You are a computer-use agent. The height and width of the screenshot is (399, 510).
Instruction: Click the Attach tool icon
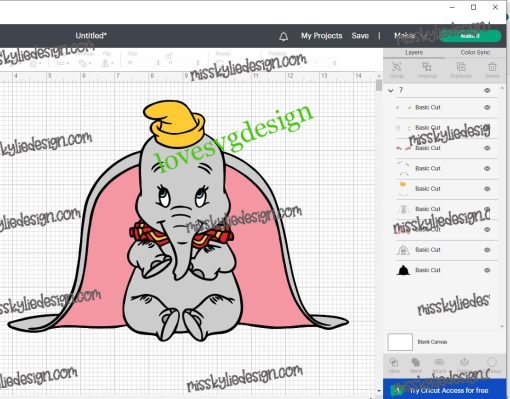439,362
